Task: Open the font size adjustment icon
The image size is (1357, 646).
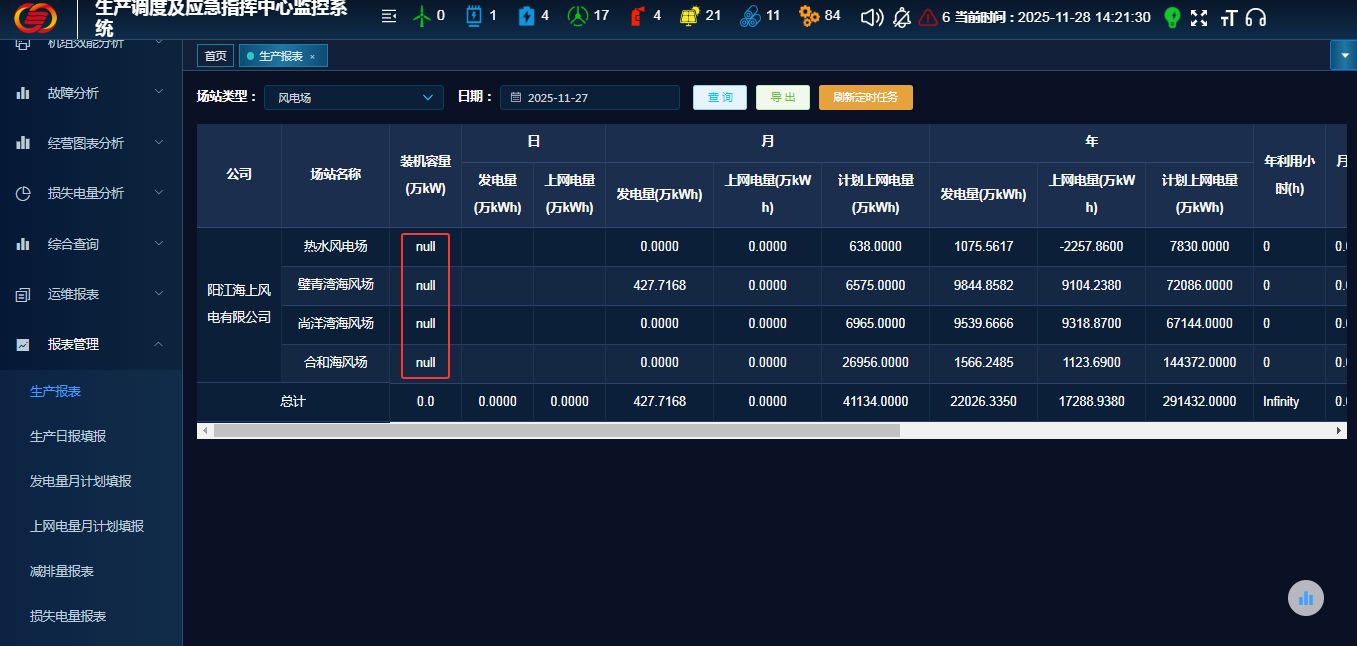Action: pyautogui.click(x=1228, y=17)
